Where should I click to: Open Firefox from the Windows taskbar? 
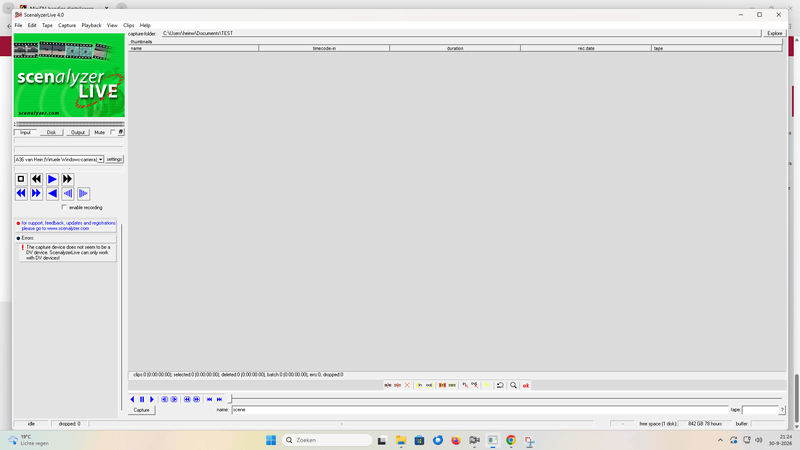coord(456,440)
